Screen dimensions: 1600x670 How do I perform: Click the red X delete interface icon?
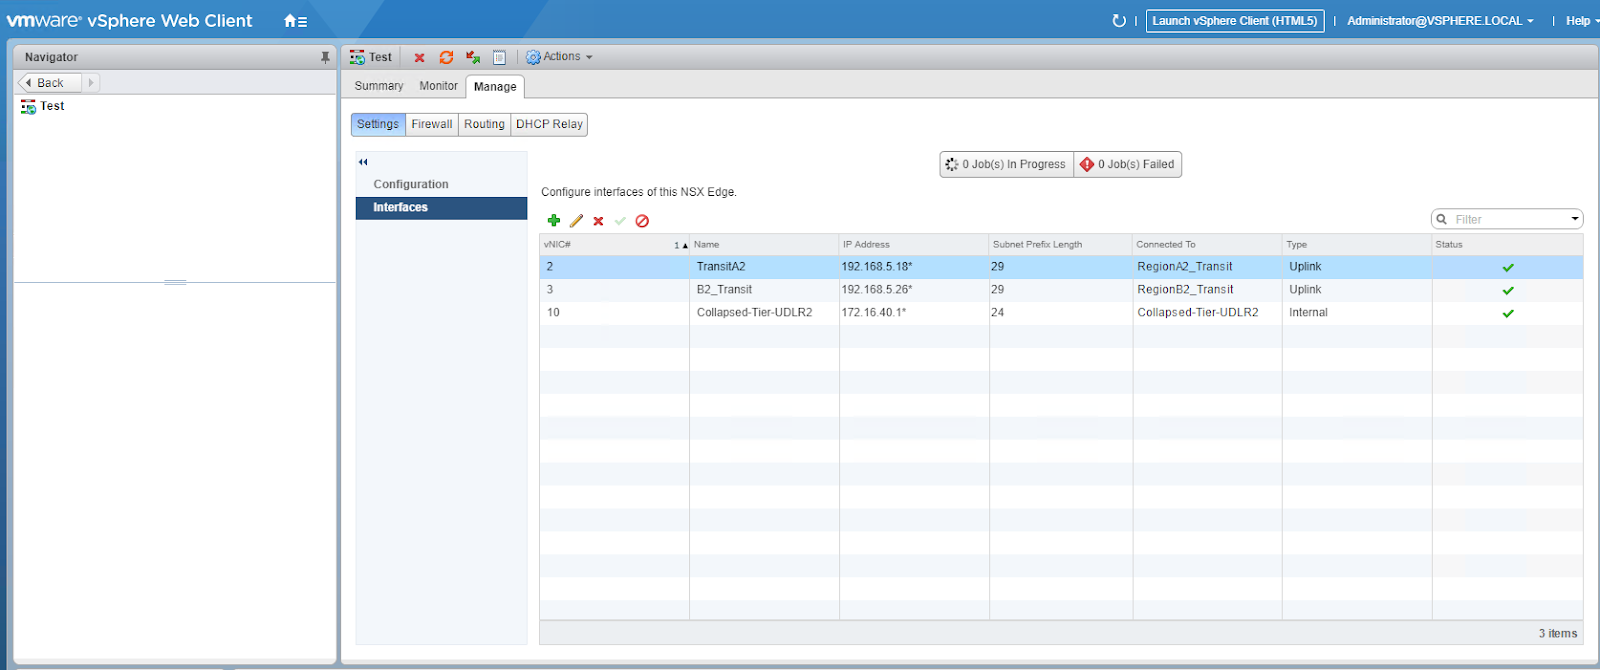coord(598,221)
